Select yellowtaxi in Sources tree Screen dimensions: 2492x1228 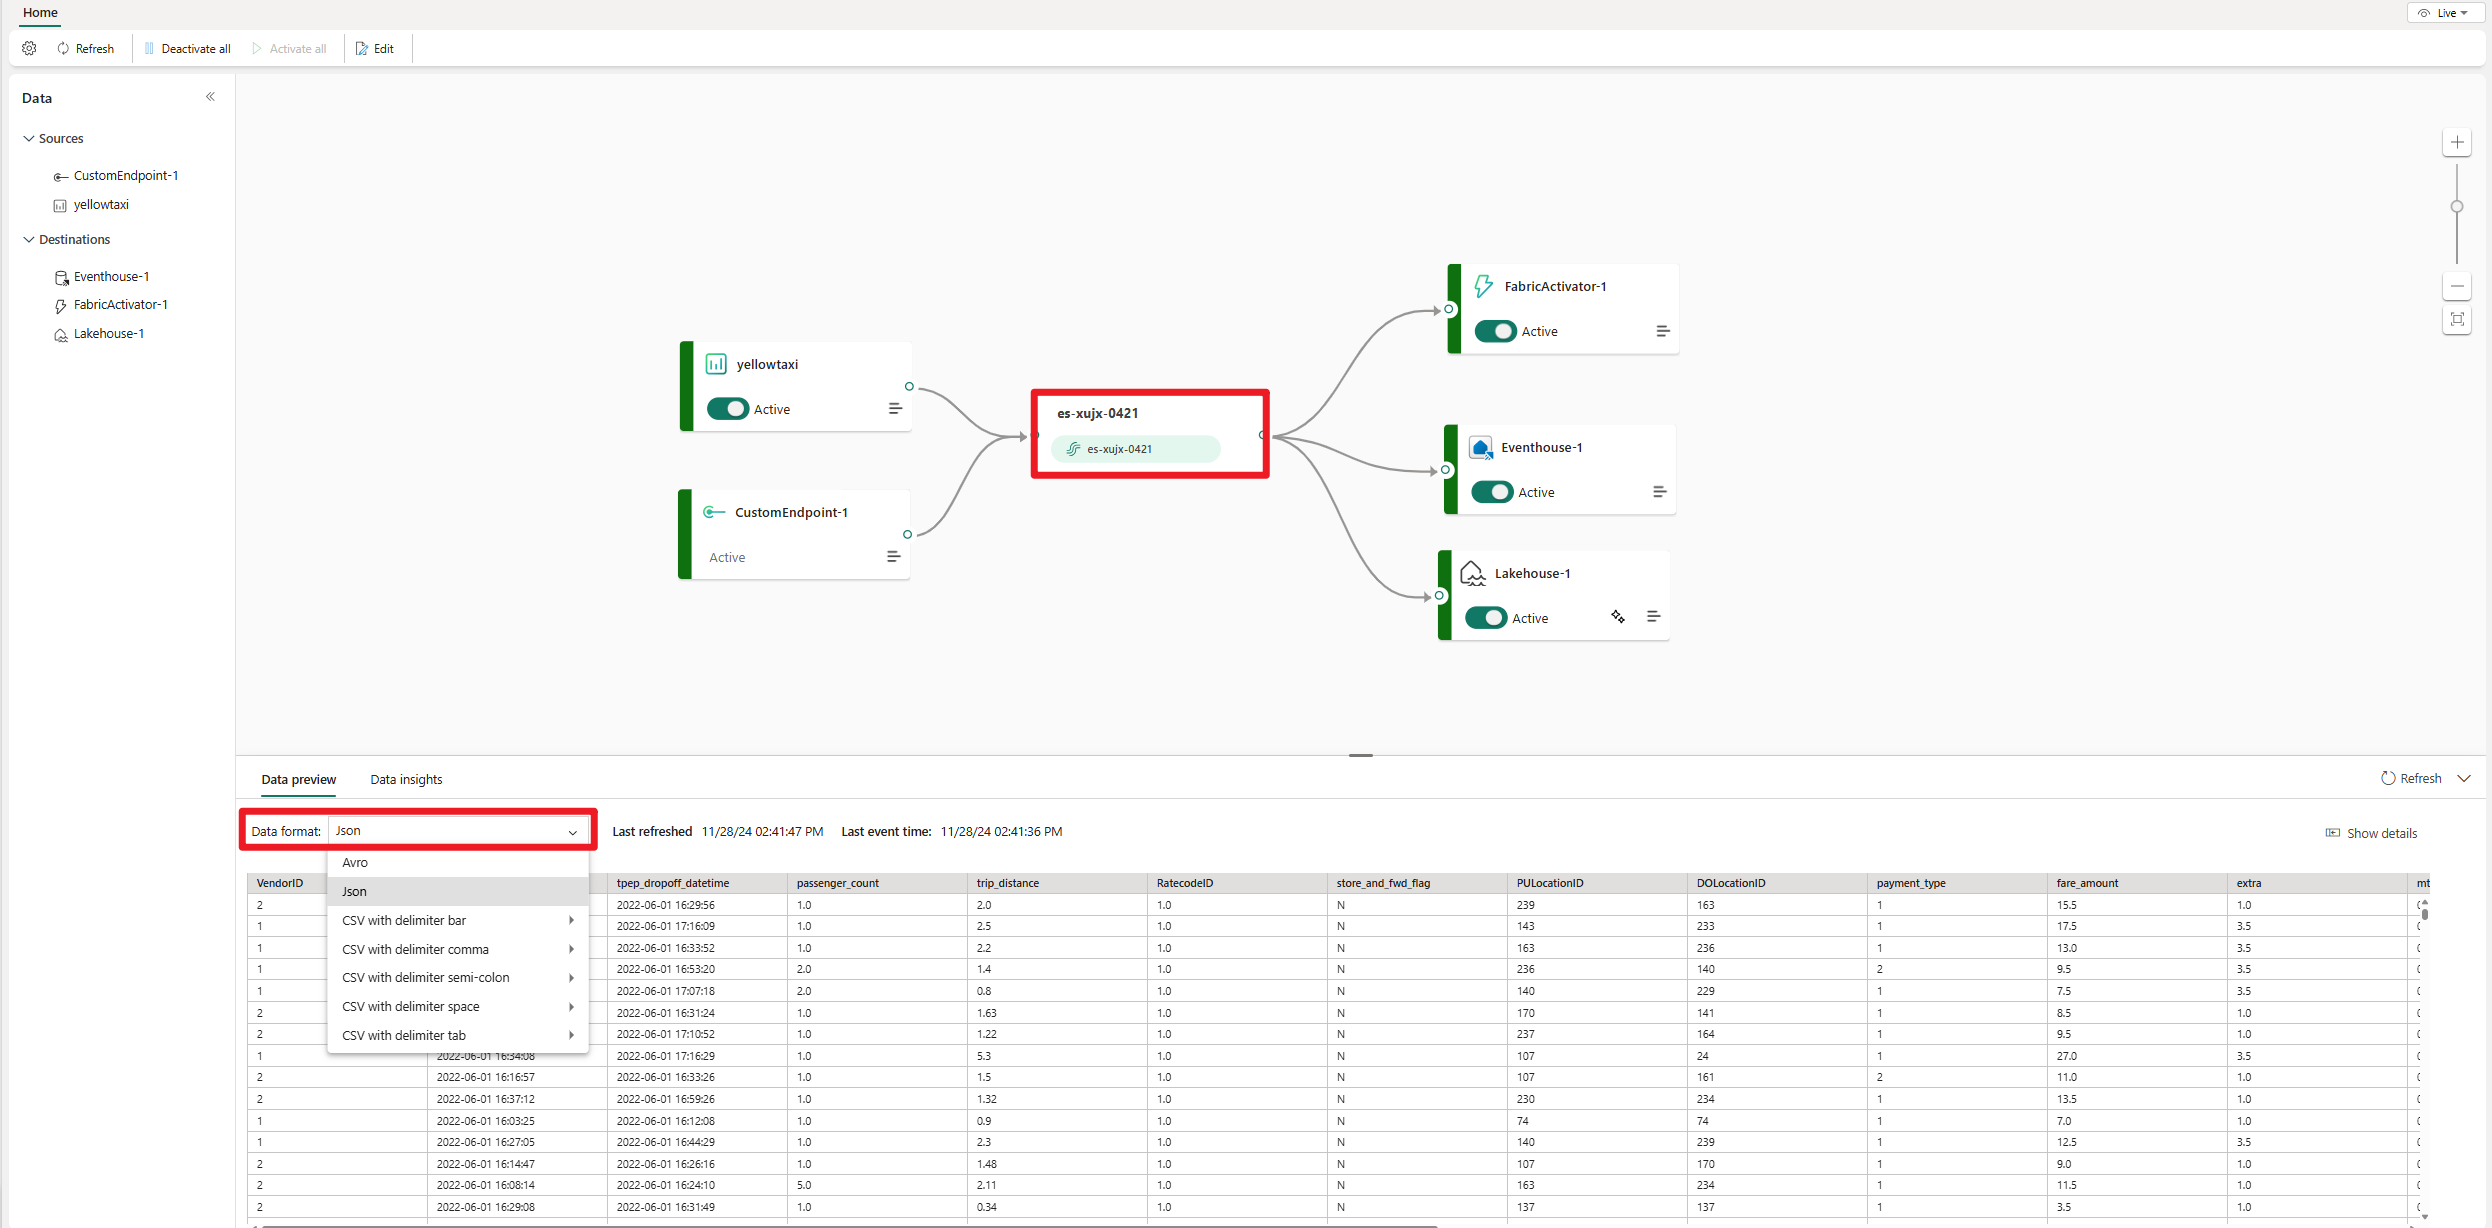(x=101, y=204)
